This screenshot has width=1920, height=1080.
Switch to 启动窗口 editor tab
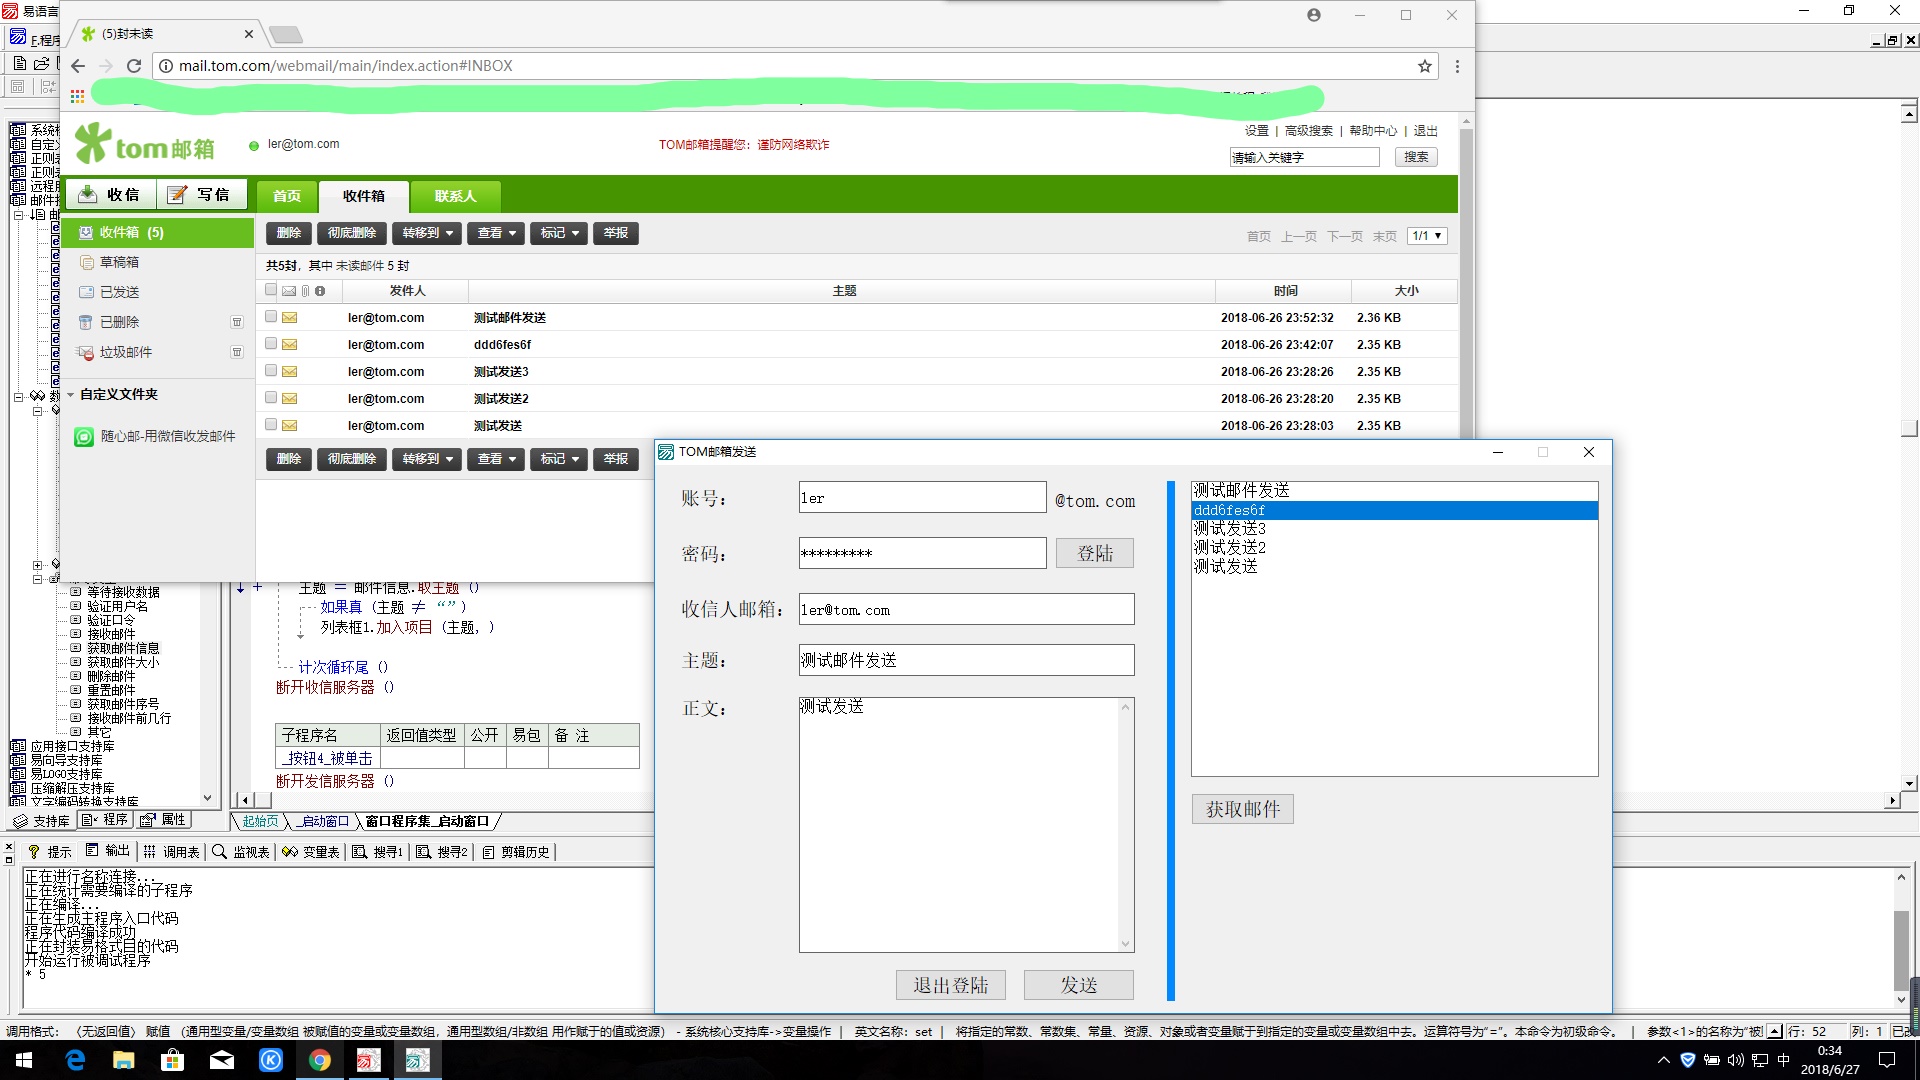click(325, 821)
